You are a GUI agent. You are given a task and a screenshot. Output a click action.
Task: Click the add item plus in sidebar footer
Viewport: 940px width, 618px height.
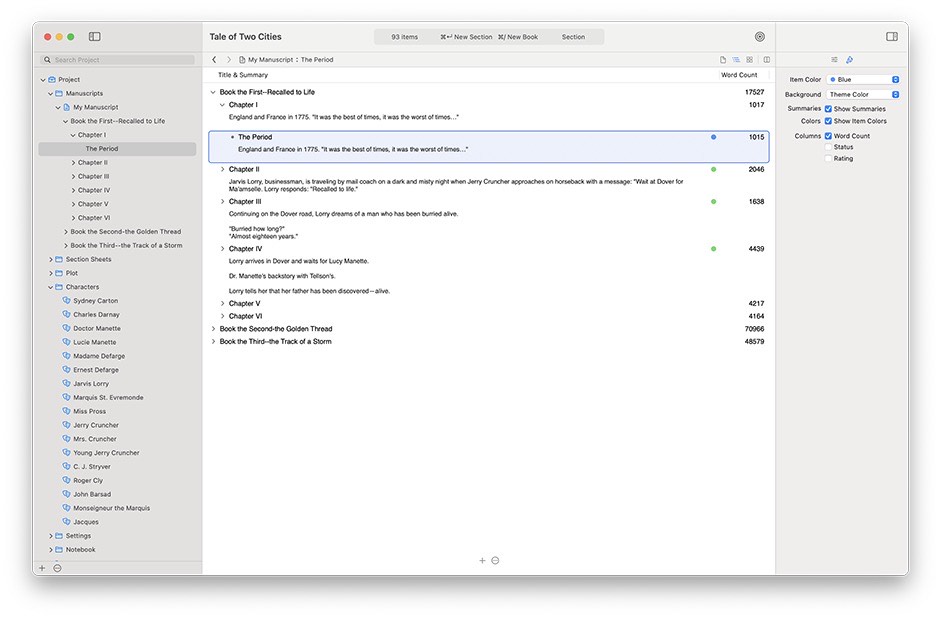pos(42,568)
